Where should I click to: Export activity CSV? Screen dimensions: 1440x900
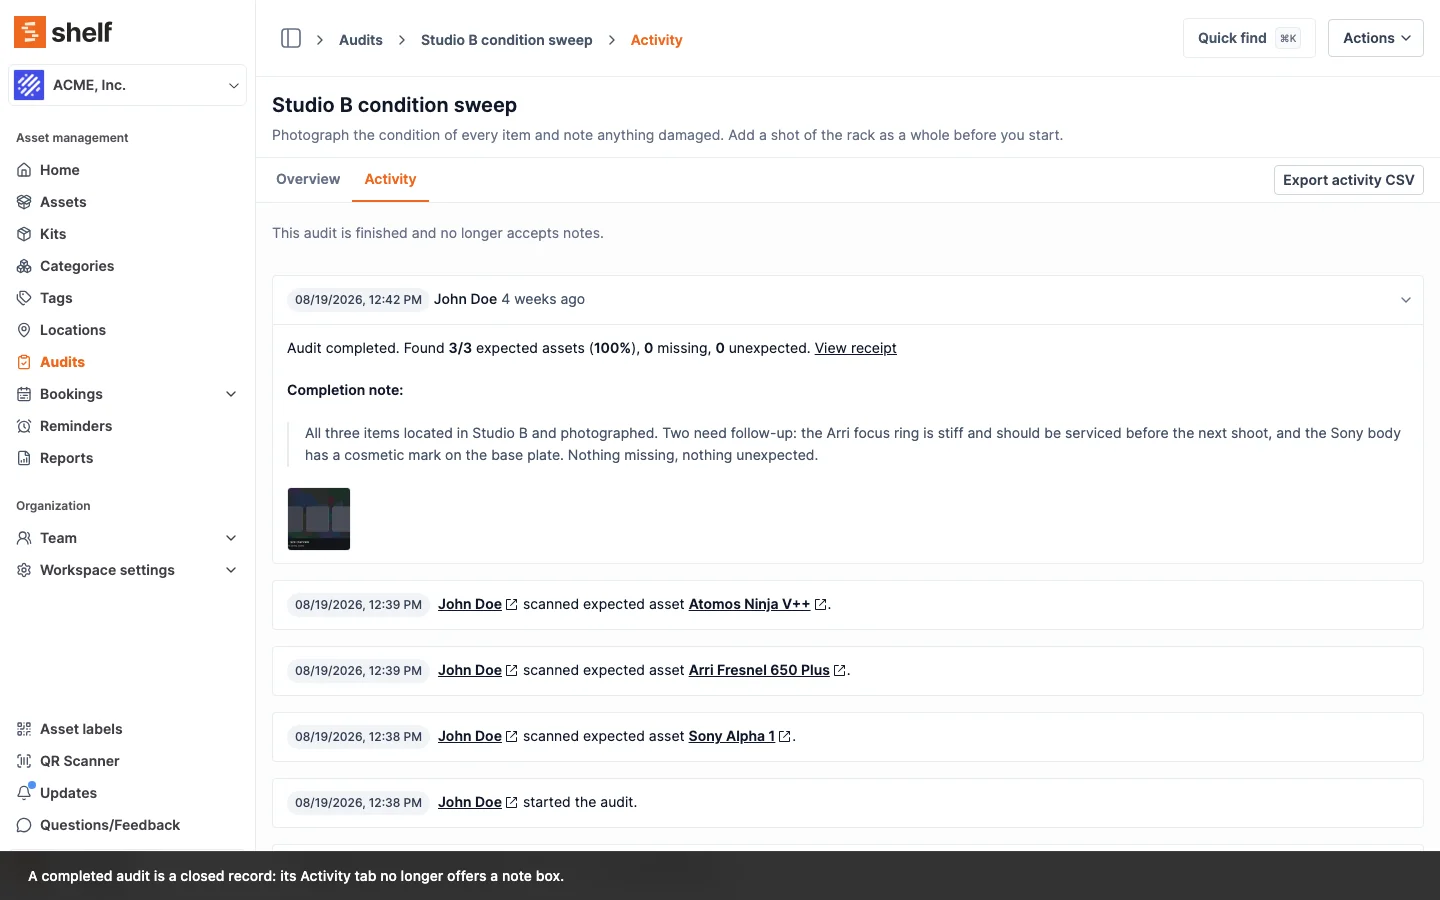[1348, 180]
